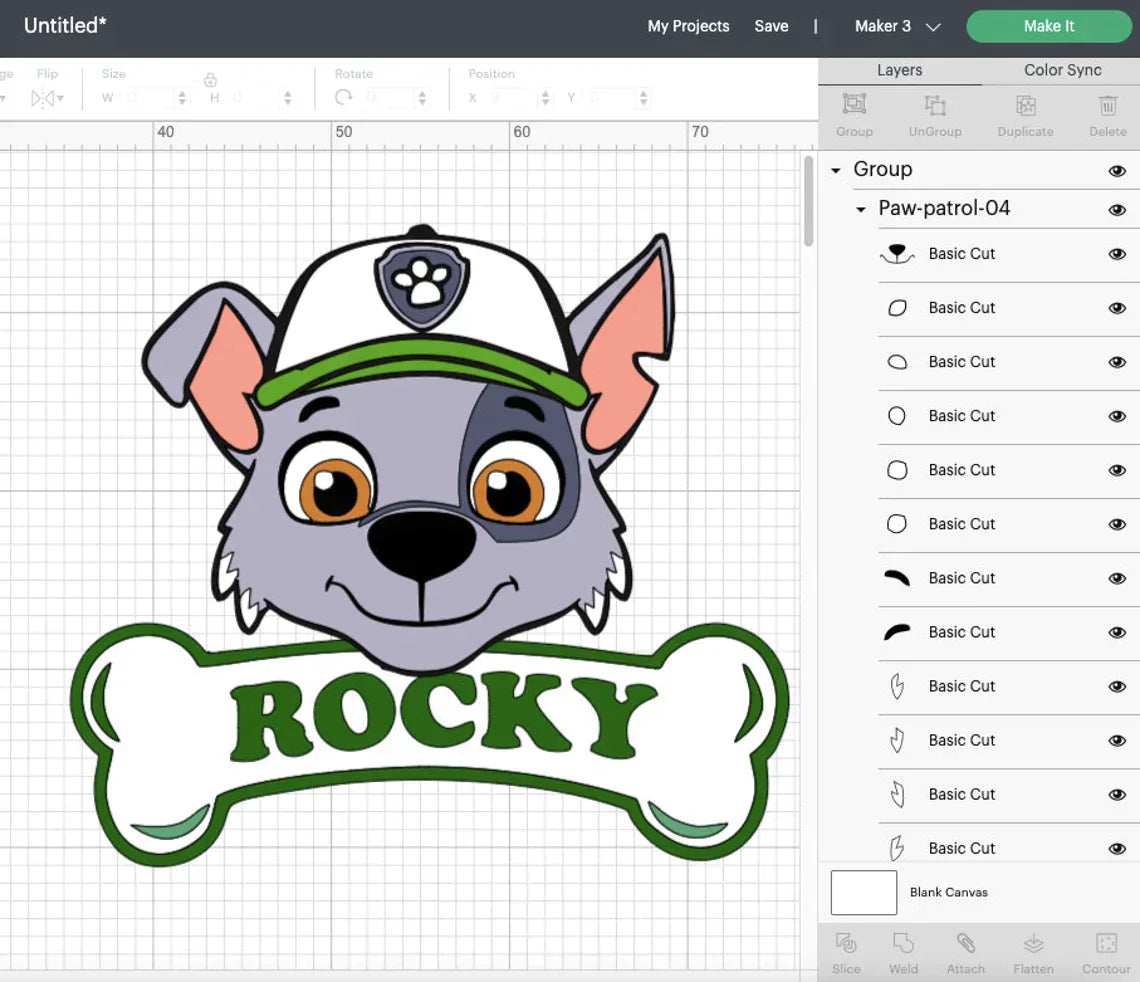Click the Flip icon in the edit bar

tap(42, 97)
